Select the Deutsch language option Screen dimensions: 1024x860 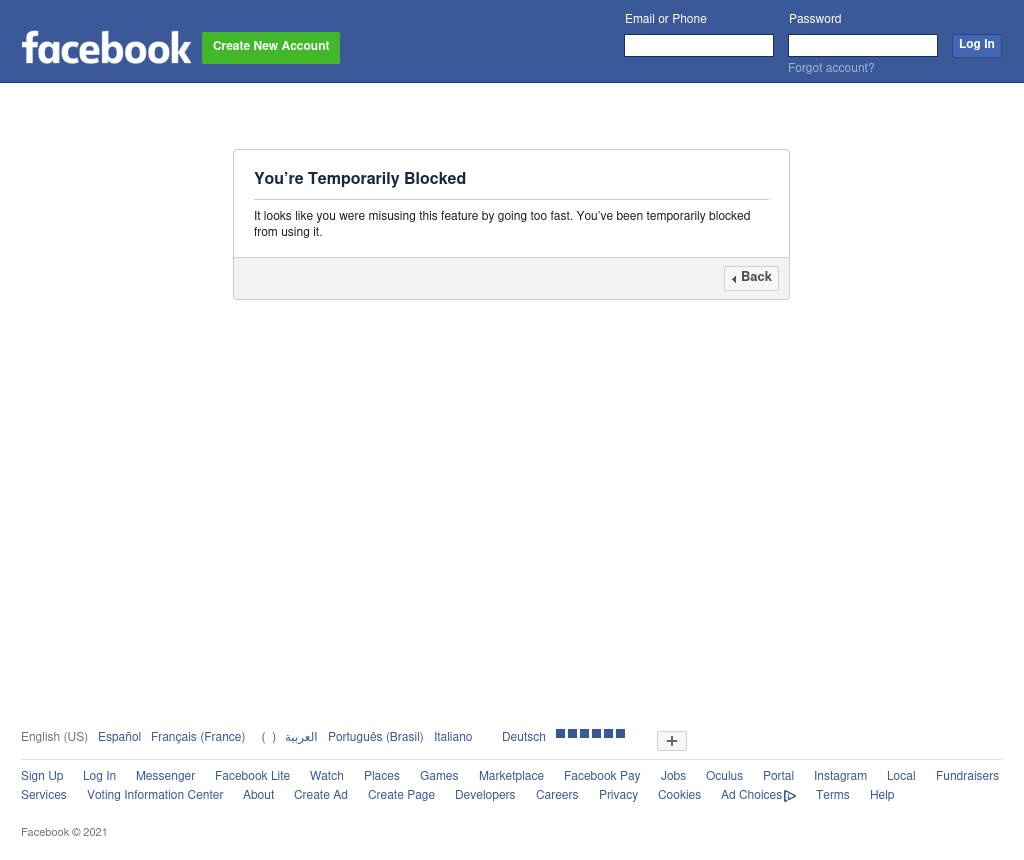pos(524,737)
